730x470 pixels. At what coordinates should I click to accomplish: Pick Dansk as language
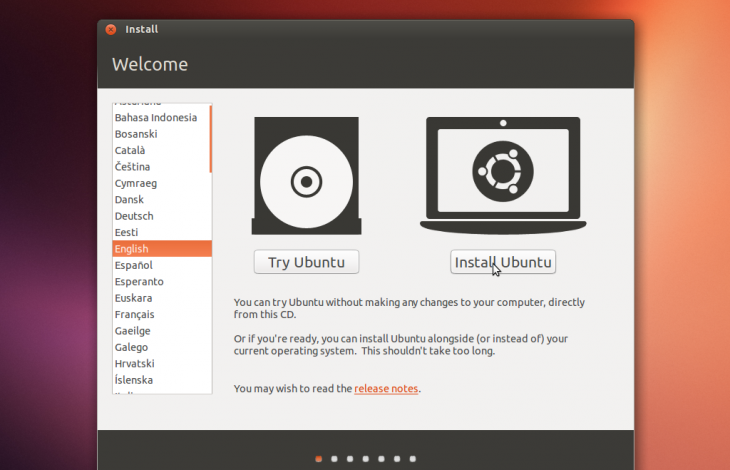[x=161, y=199]
